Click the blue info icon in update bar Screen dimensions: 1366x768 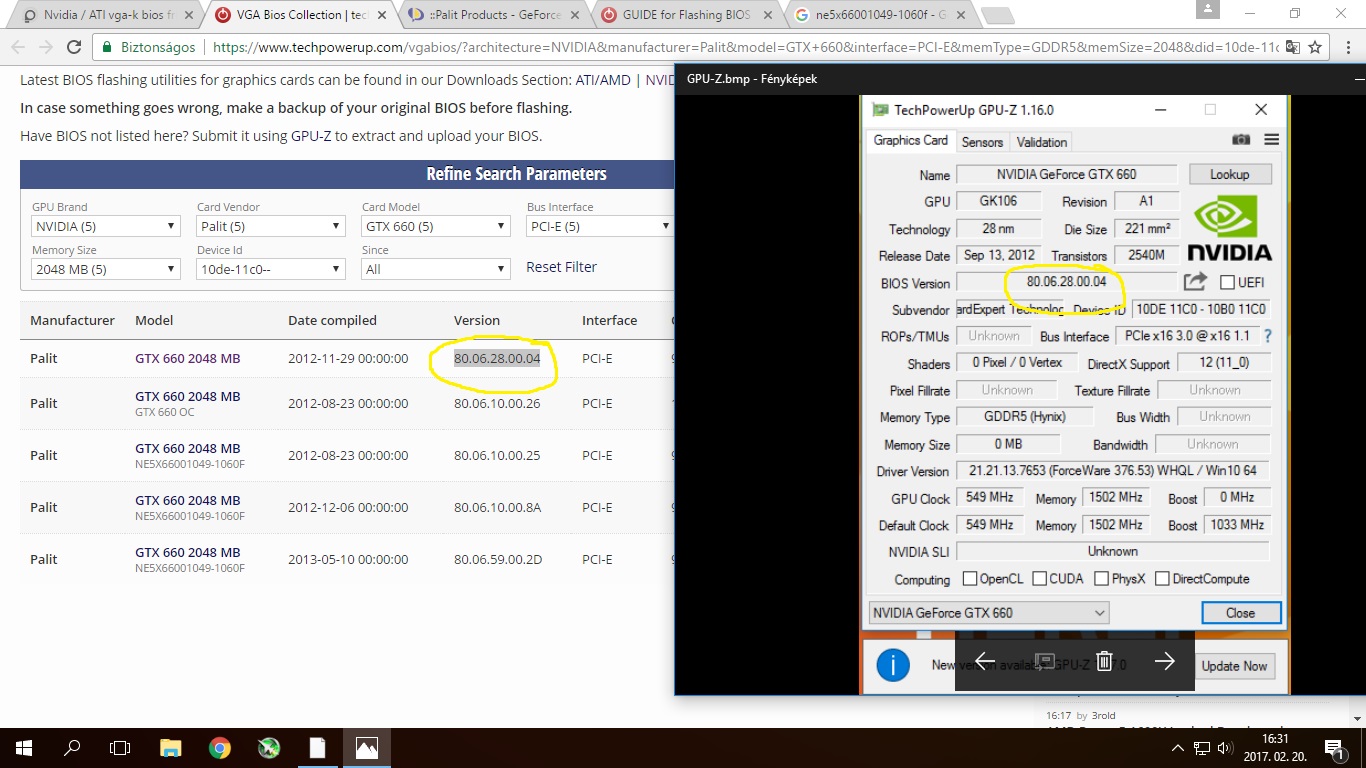click(893, 665)
